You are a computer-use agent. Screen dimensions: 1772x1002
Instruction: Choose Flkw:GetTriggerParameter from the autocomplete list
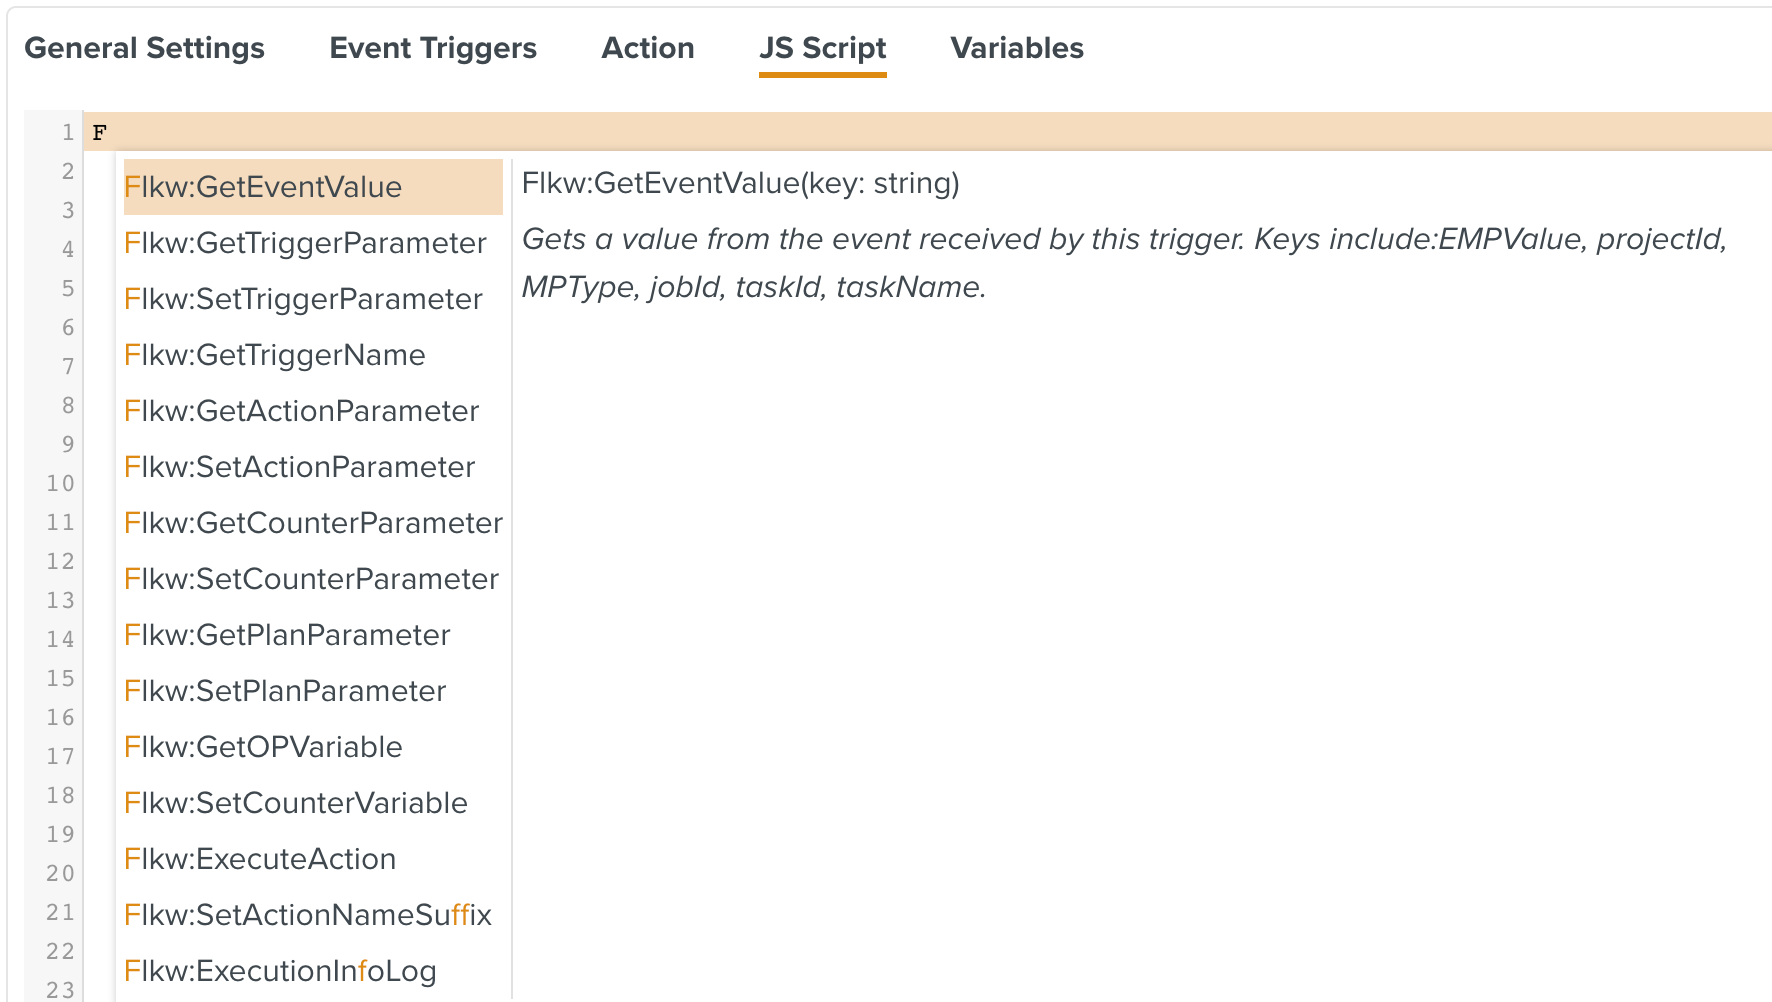pos(305,242)
